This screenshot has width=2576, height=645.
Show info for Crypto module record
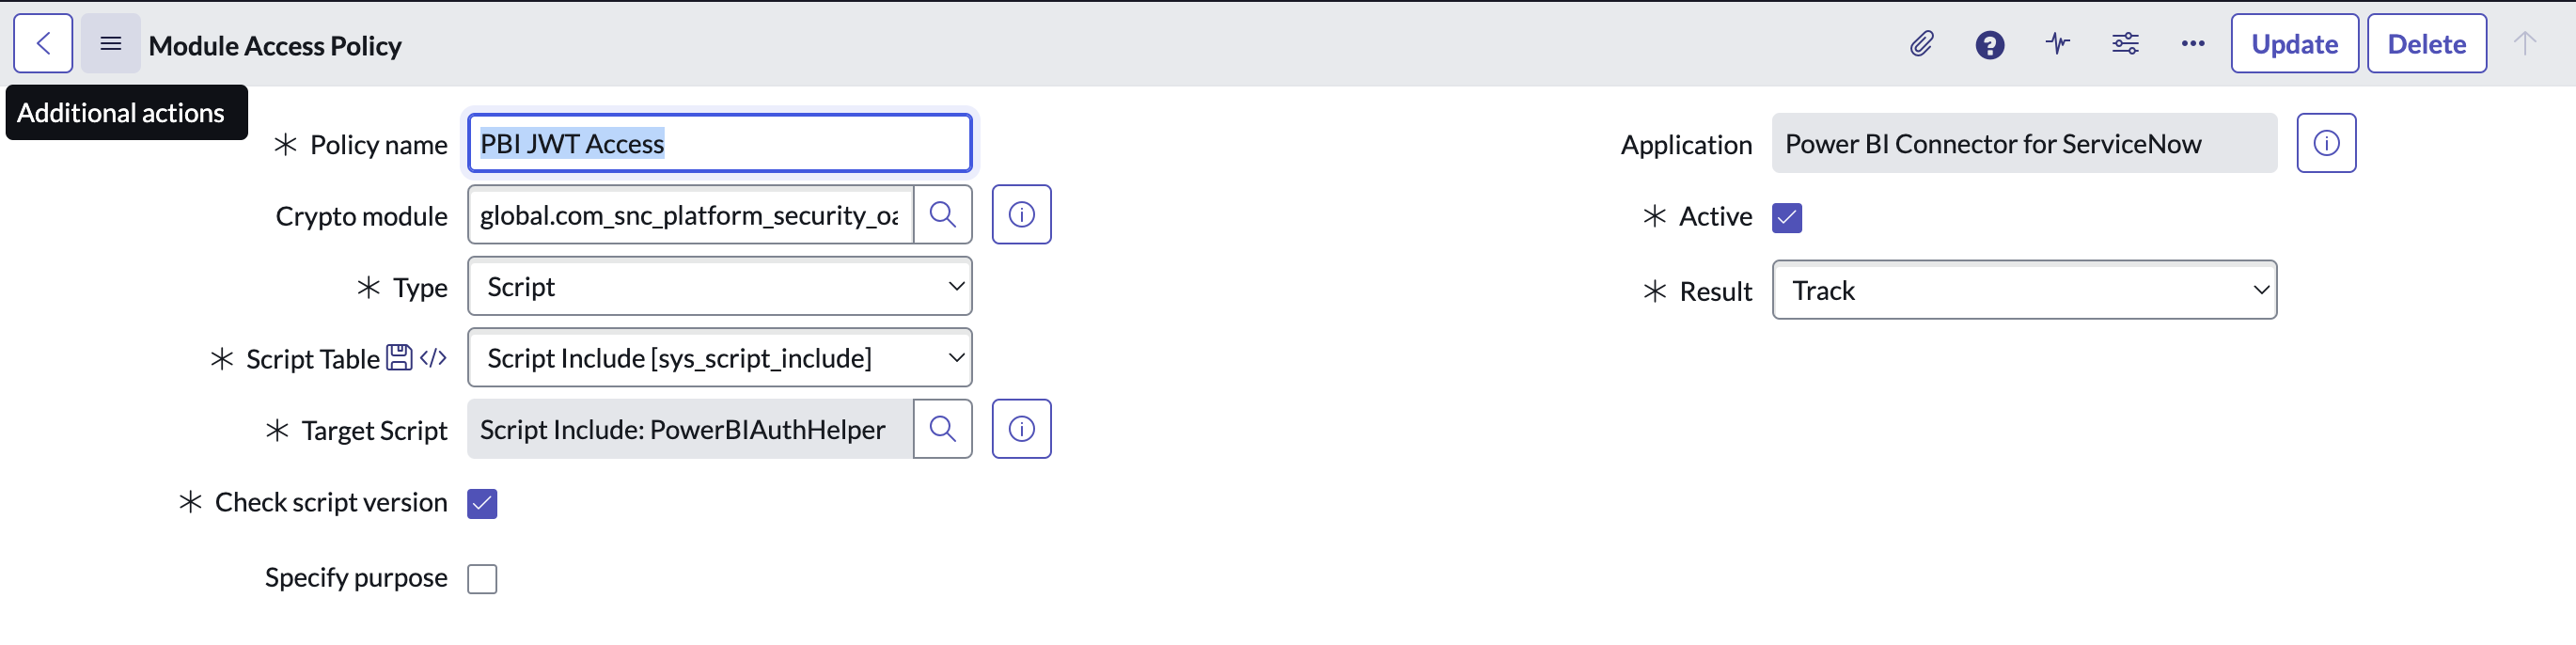1021,215
